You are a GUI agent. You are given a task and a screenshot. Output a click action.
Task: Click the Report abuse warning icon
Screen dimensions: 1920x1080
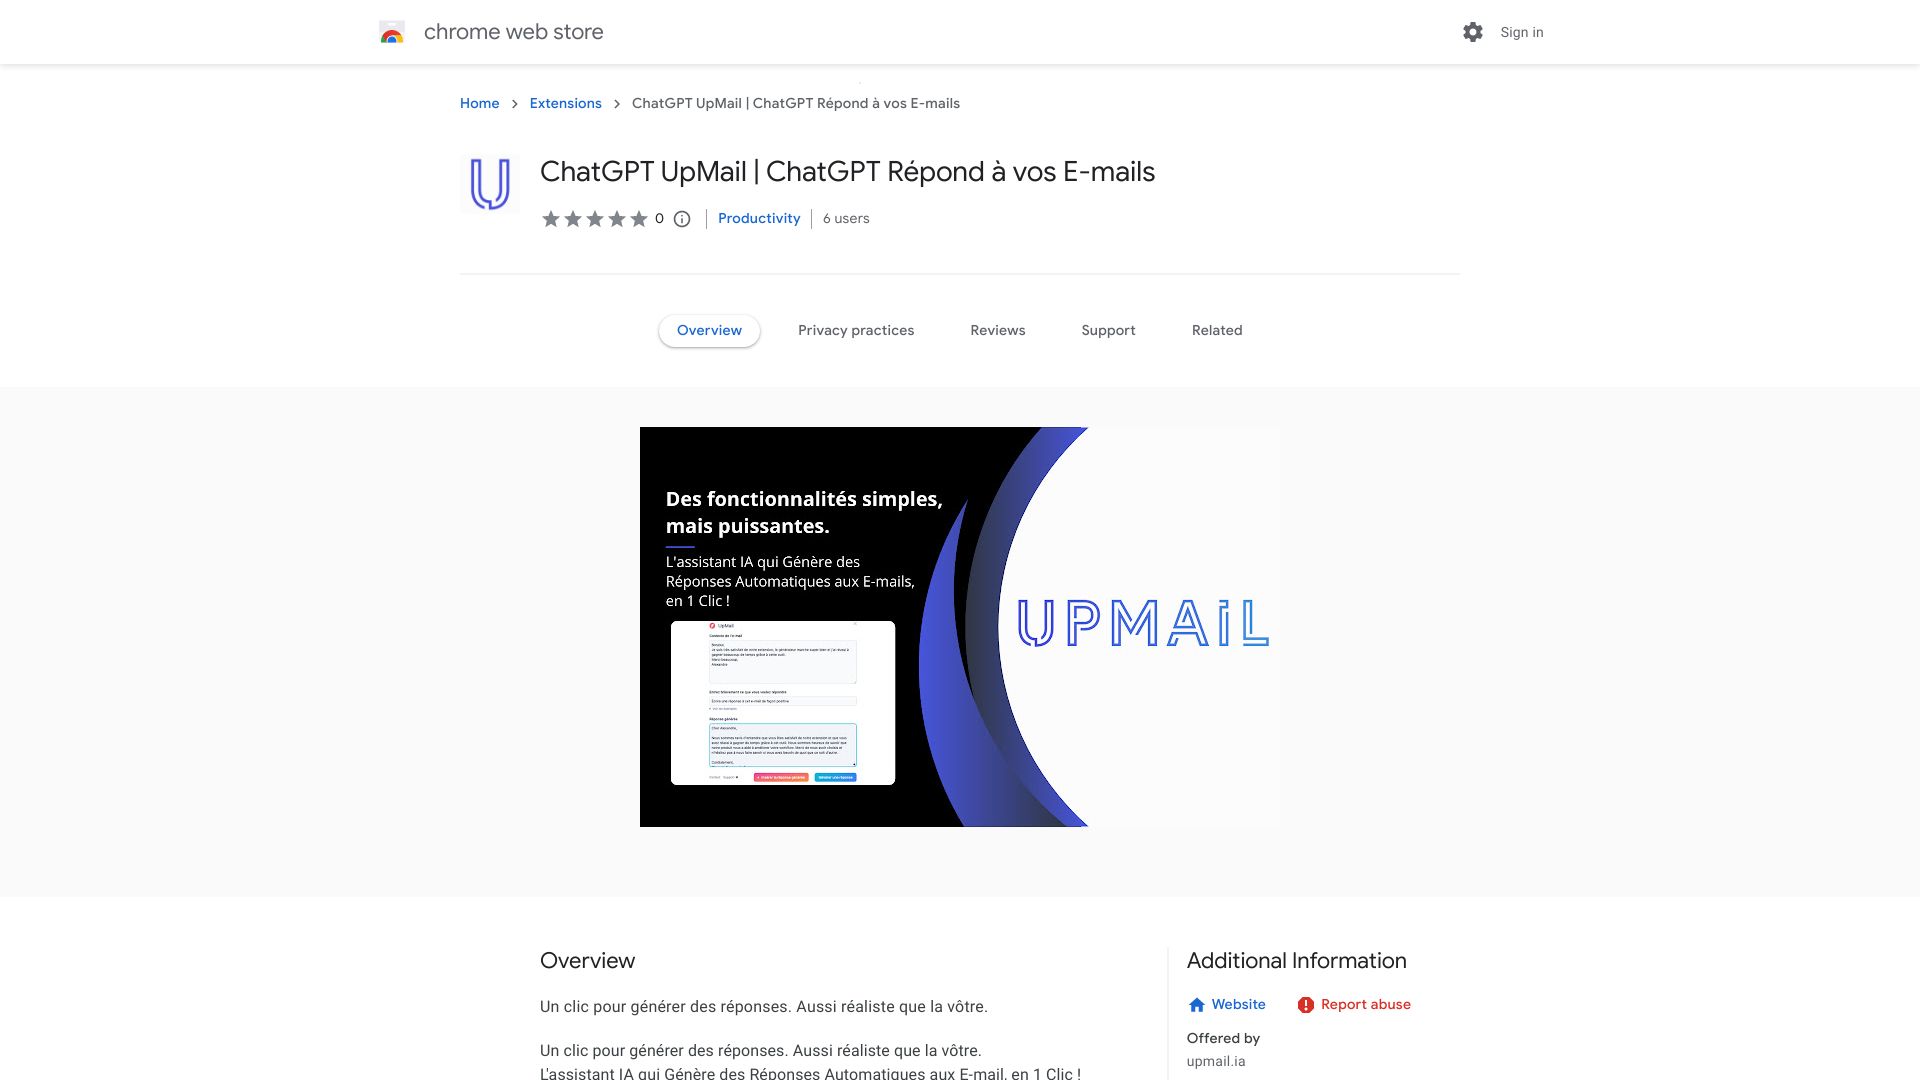[1303, 1005]
